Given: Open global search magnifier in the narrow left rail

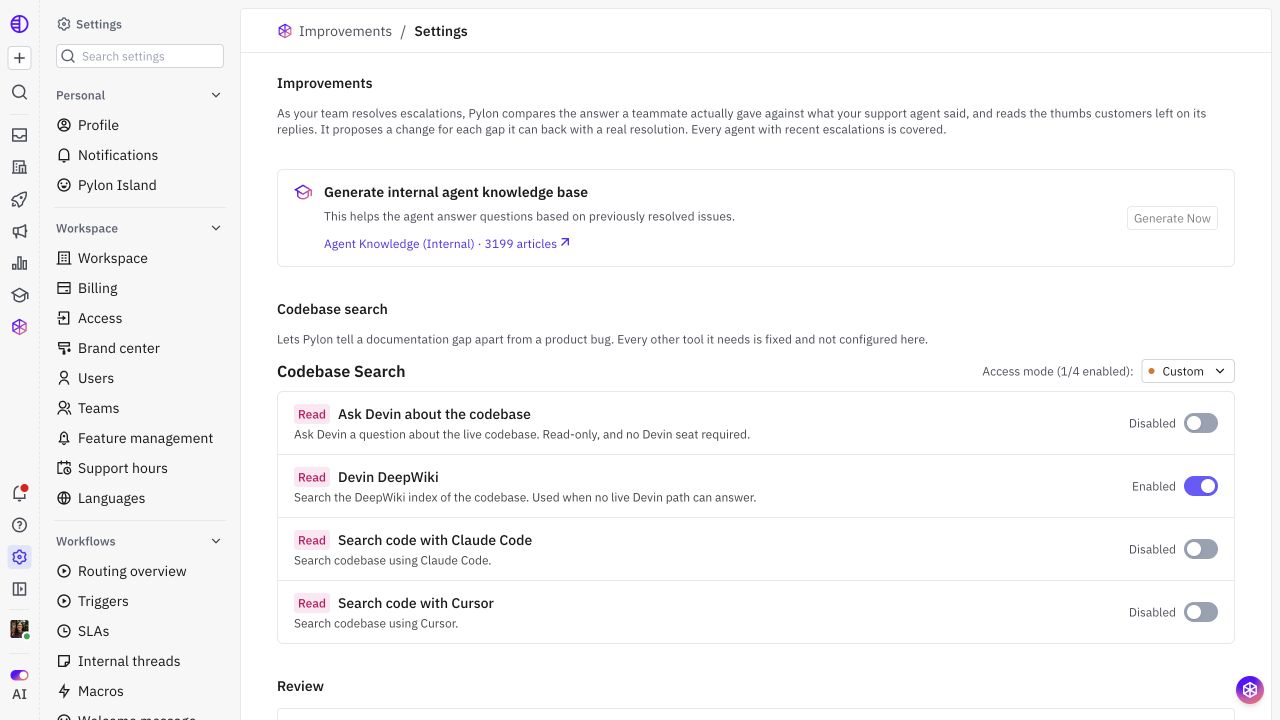Looking at the screenshot, I should point(19,92).
